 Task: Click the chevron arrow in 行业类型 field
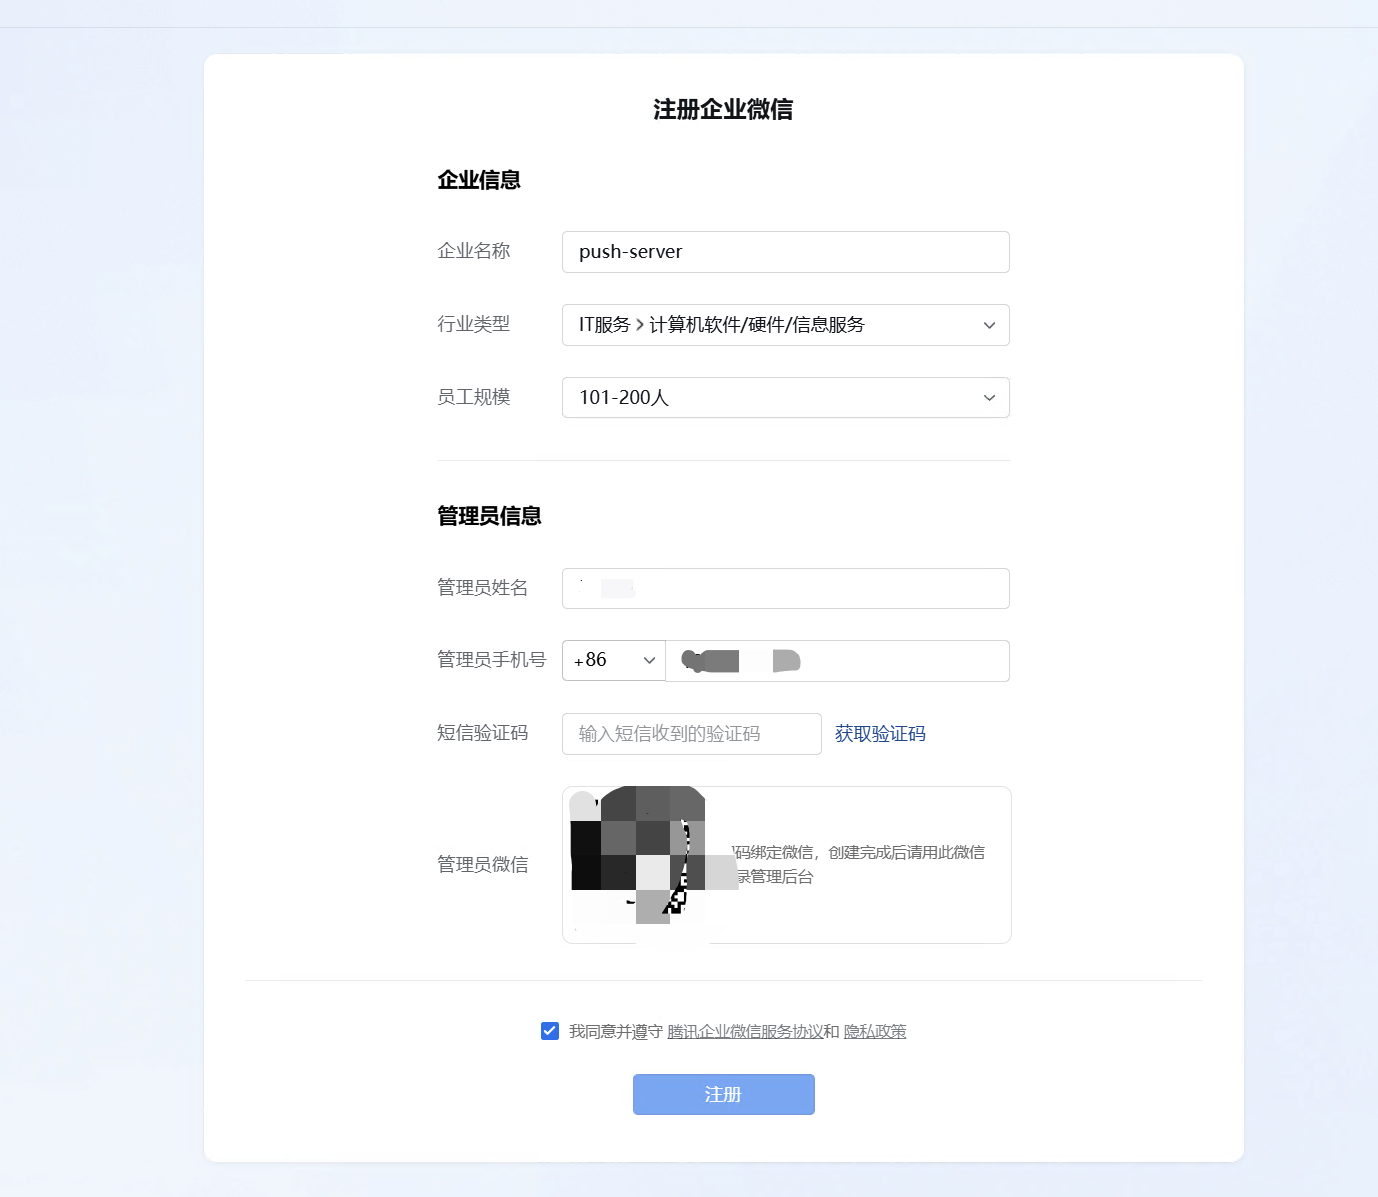(x=989, y=325)
